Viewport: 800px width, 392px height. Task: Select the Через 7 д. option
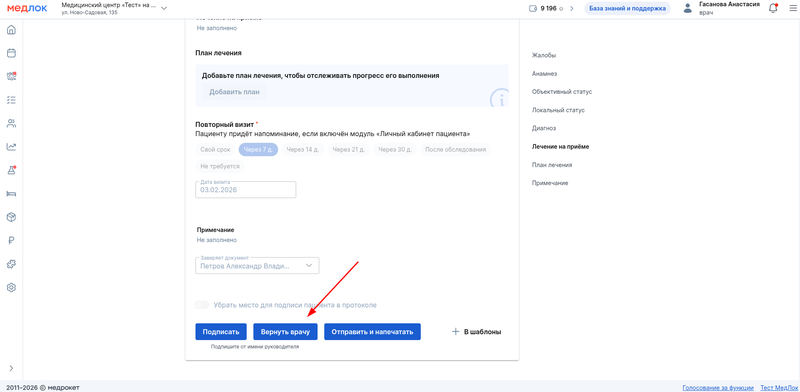pos(258,150)
